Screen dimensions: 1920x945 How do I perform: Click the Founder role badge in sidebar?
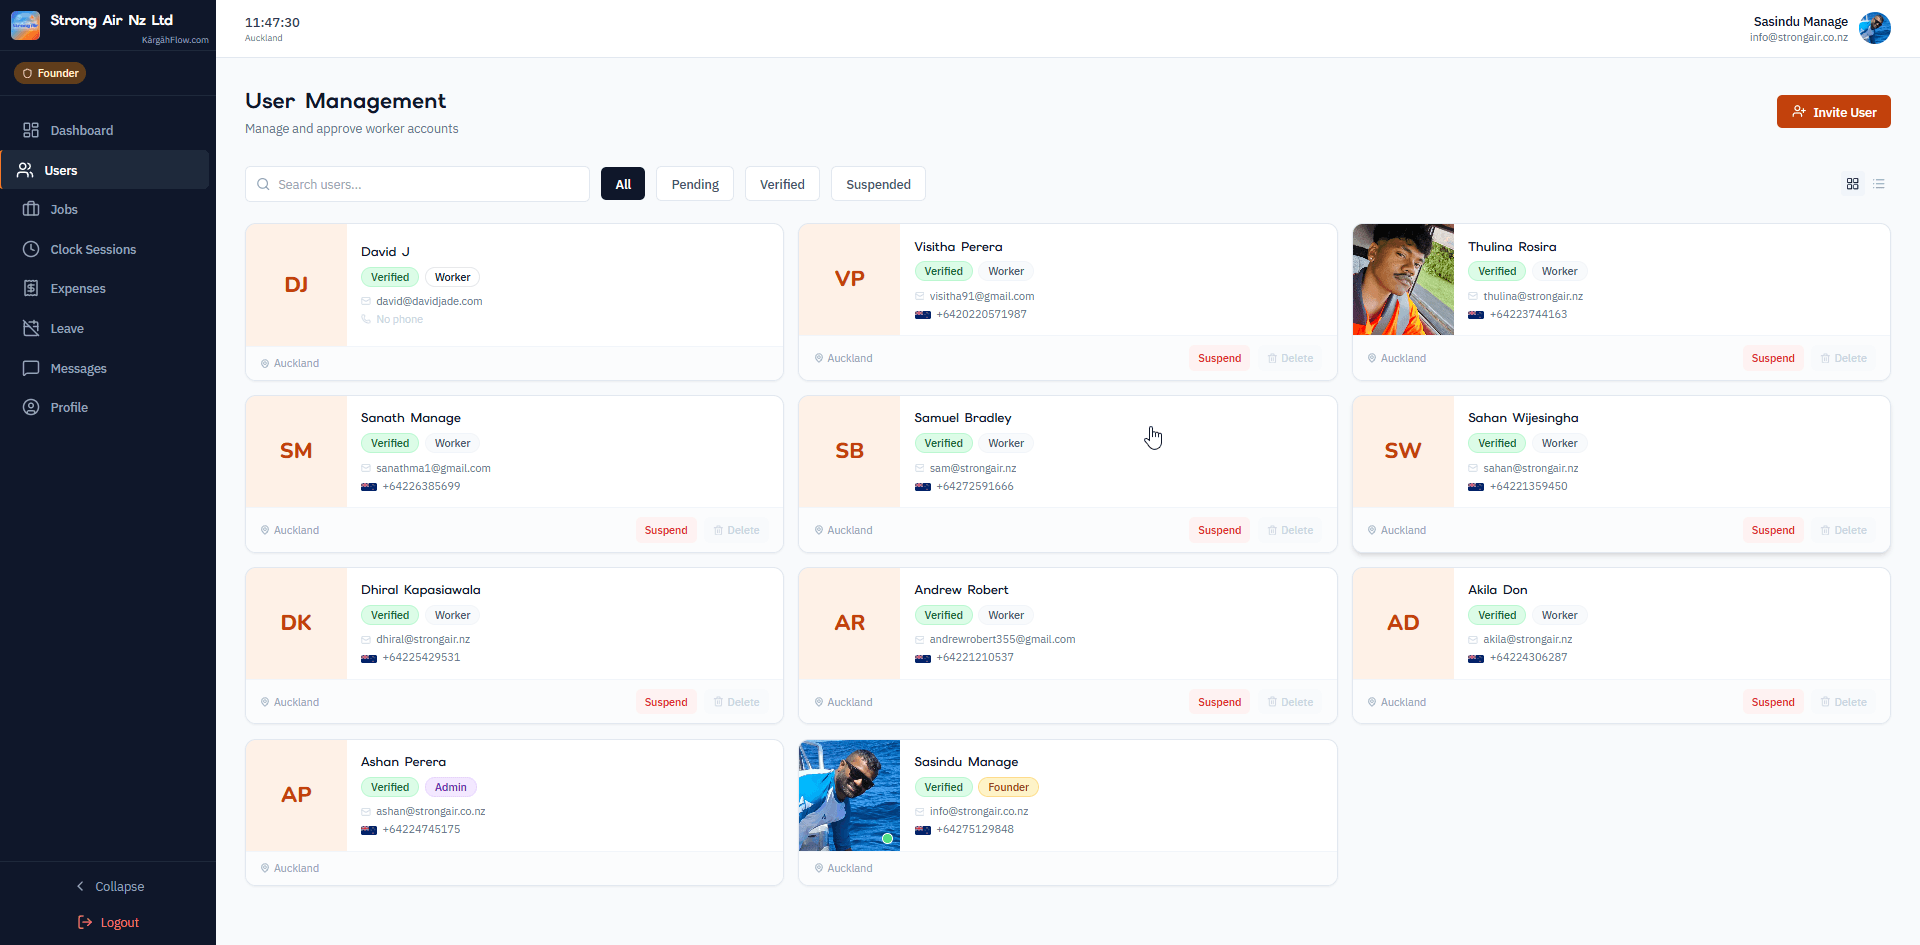point(50,73)
